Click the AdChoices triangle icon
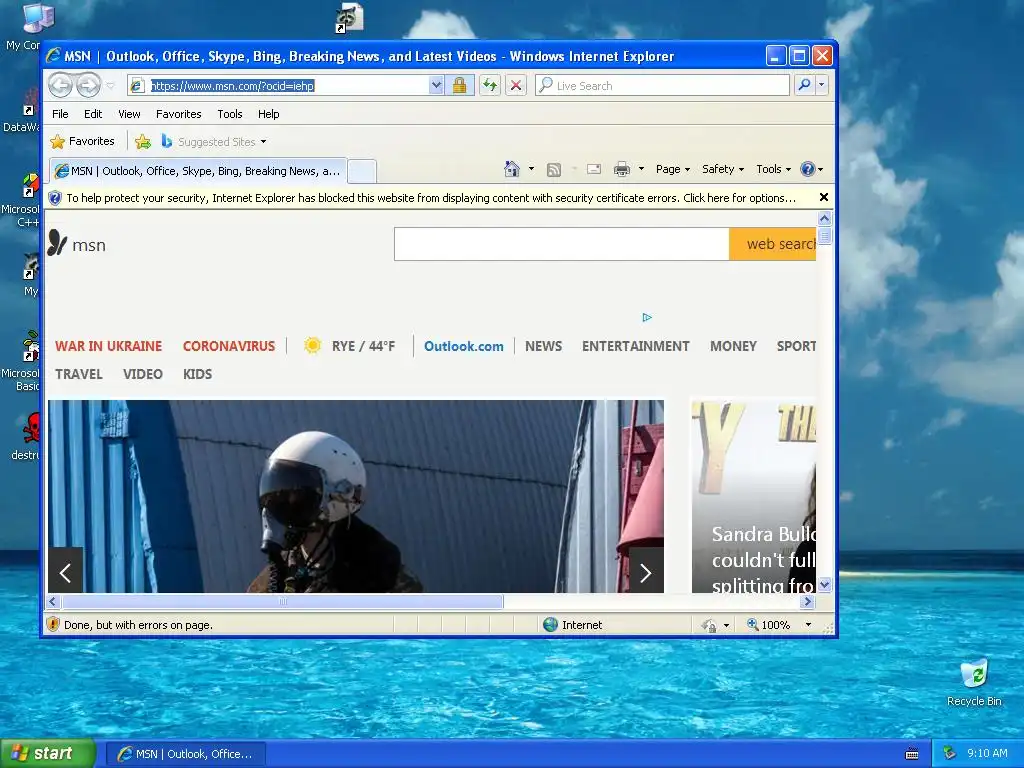1024x768 pixels. [647, 317]
